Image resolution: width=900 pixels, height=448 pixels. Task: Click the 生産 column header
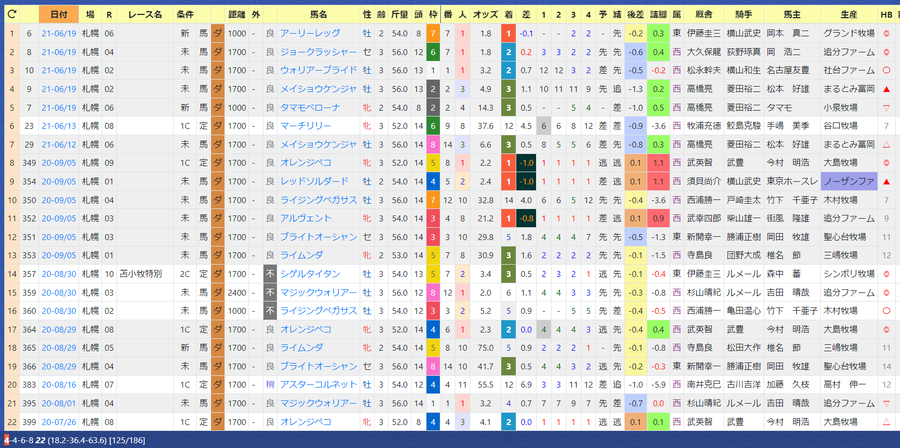tap(848, 14)
